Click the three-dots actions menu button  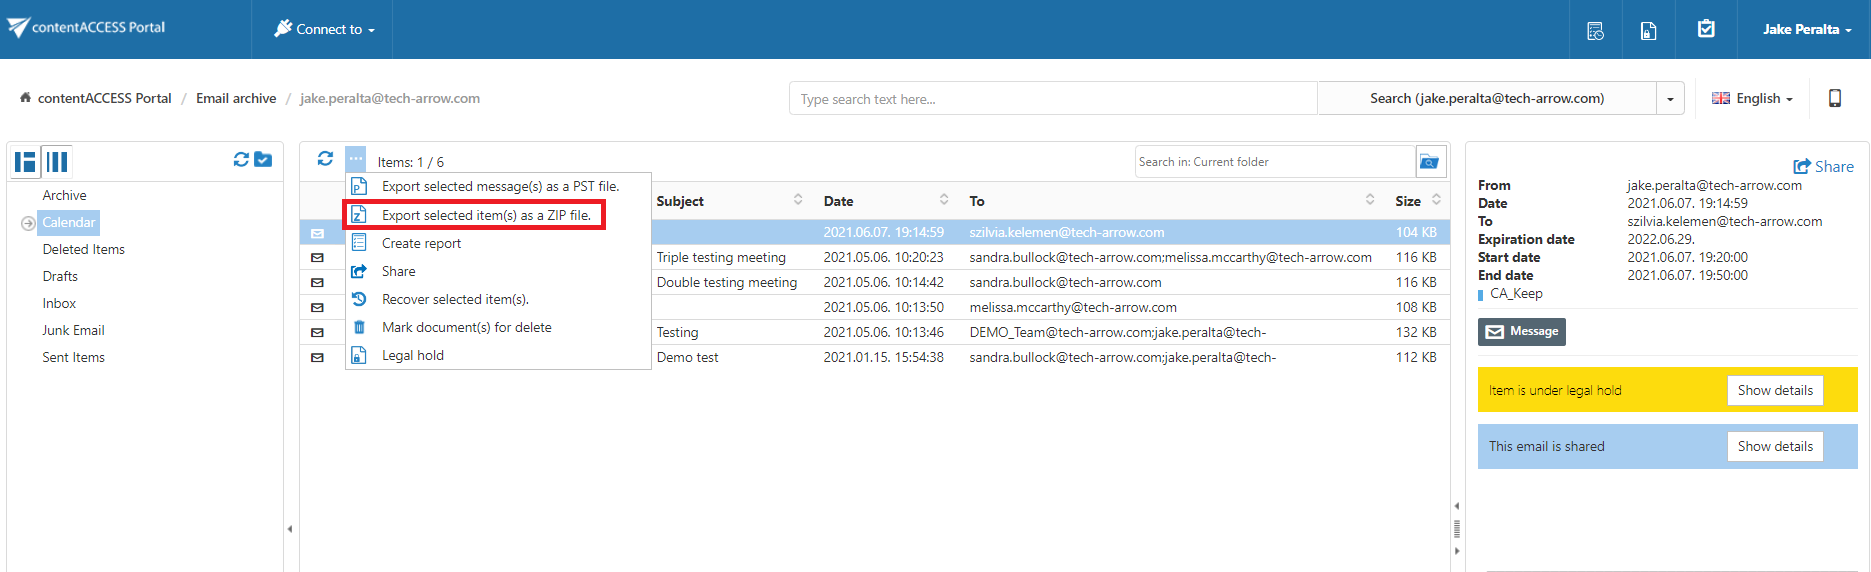[356, 159]
